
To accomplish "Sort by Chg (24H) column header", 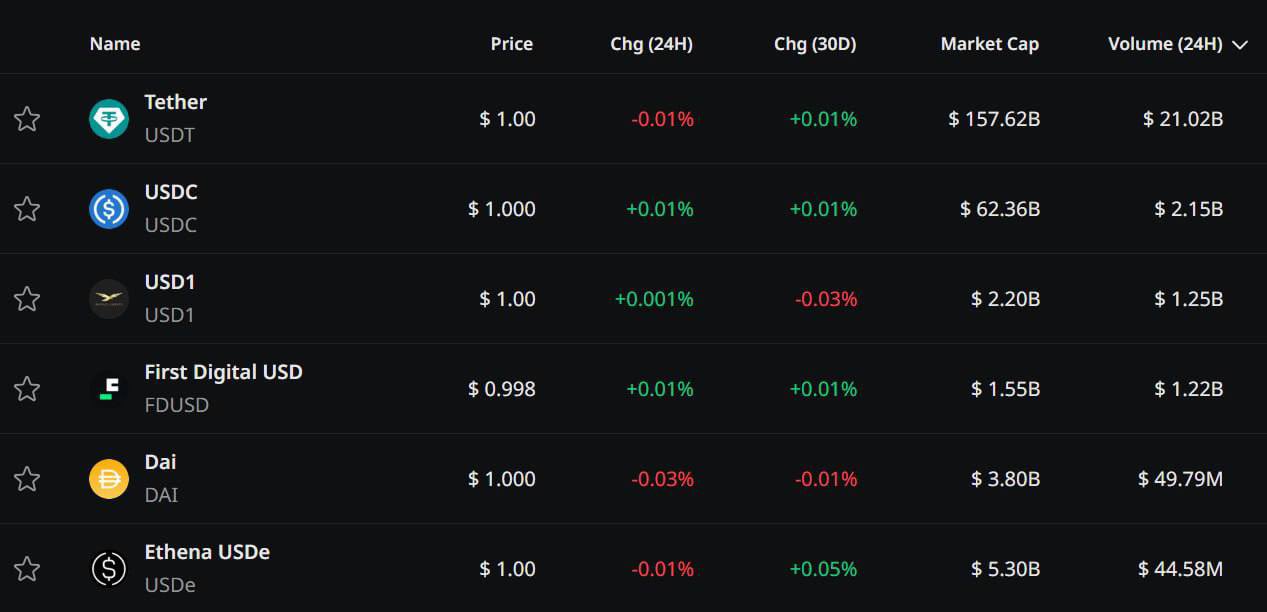I will pos(651,44).
